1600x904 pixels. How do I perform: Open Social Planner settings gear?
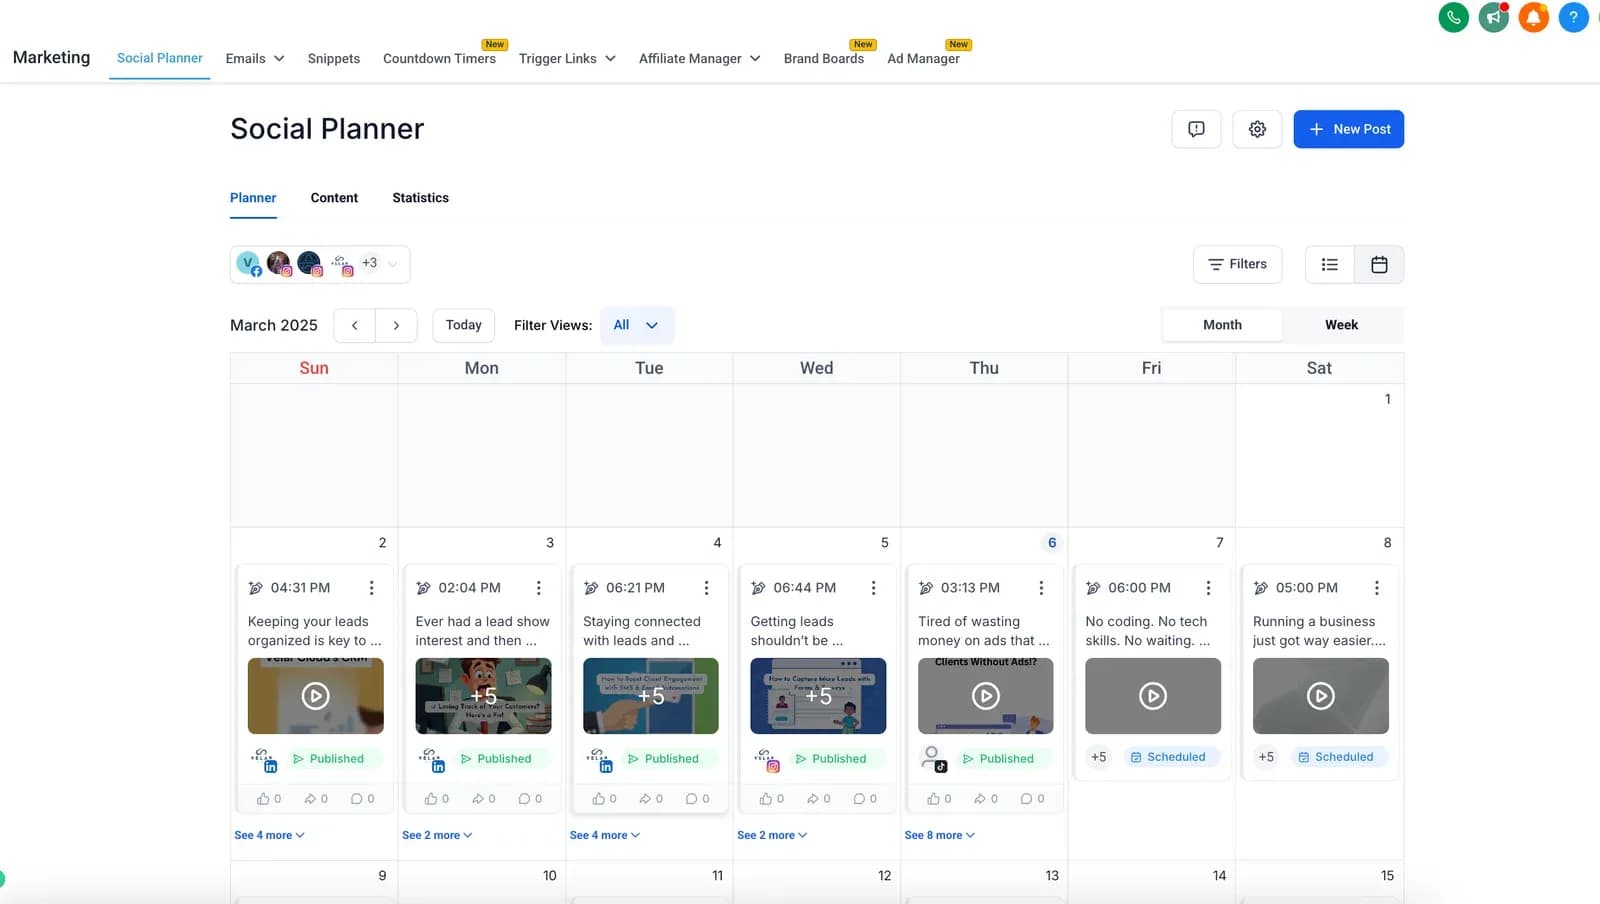[1257, 129]
